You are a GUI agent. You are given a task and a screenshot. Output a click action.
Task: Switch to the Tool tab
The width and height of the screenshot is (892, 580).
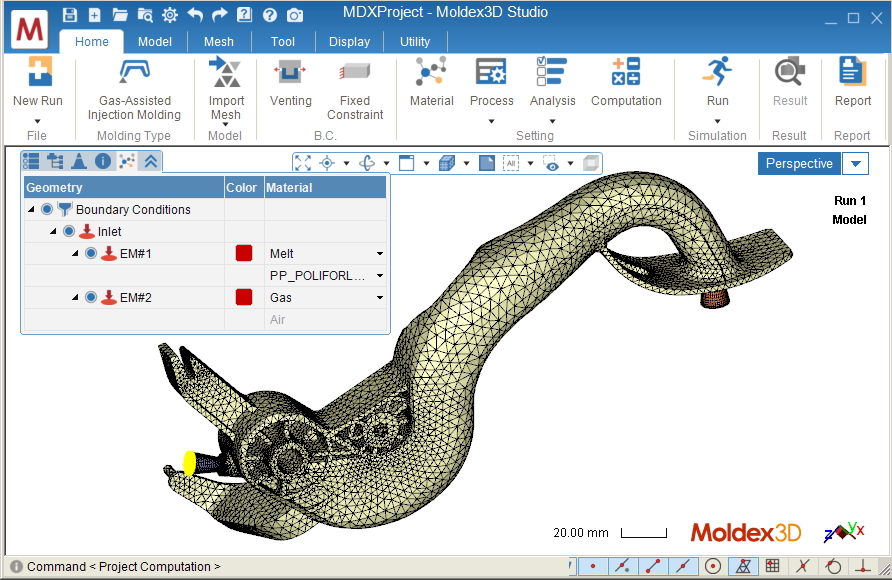pyautogui.click(x=283, y=42)
